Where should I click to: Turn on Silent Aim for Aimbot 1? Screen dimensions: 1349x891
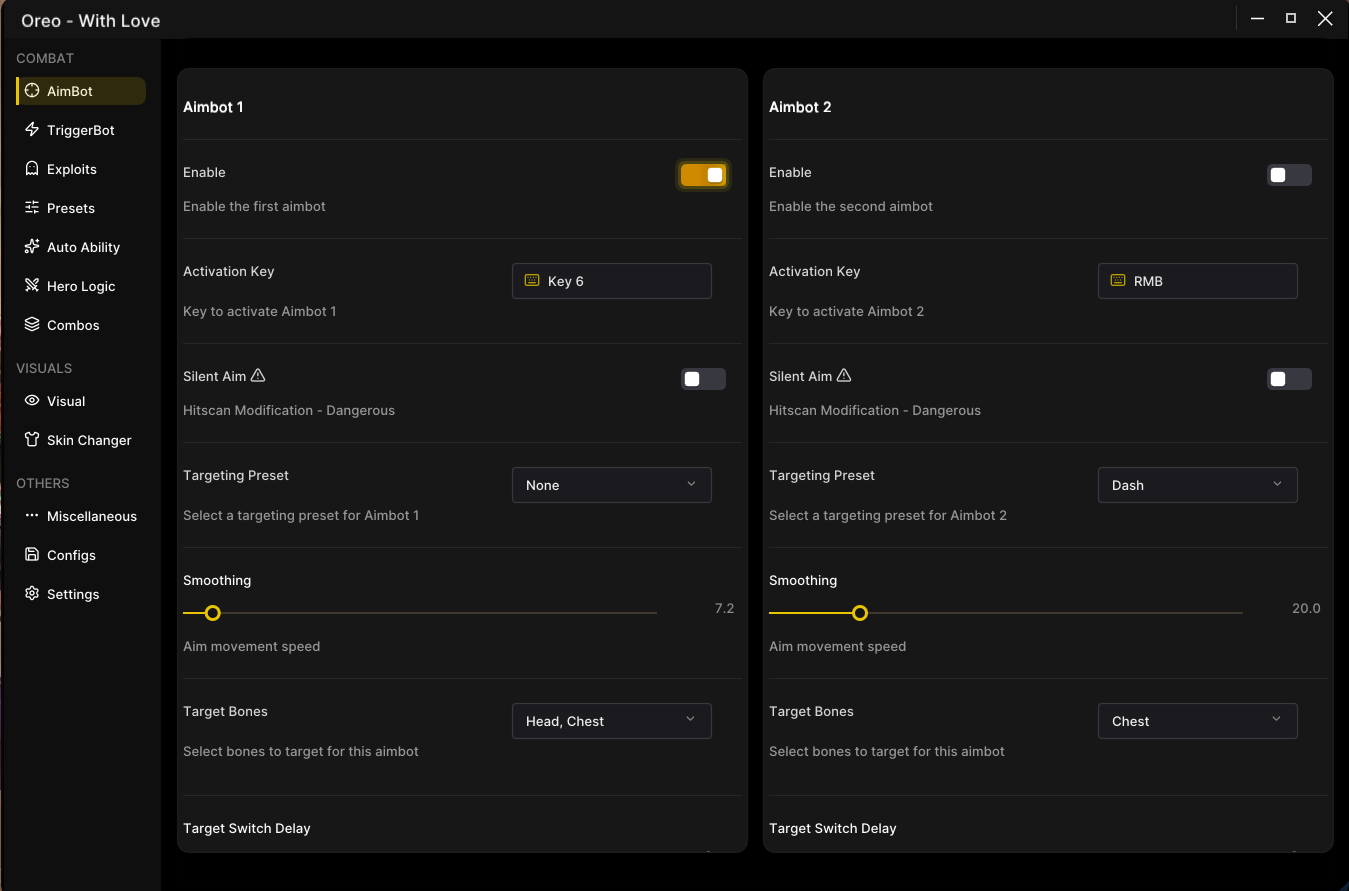coord(703,379)
